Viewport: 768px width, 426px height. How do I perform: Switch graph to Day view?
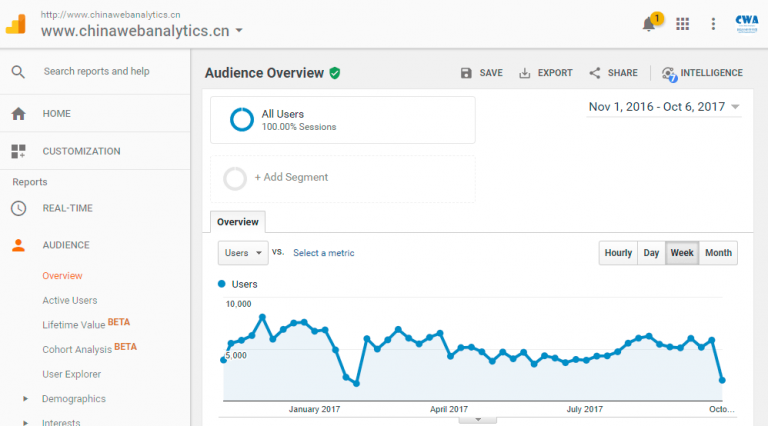click(x=651, y=253)
